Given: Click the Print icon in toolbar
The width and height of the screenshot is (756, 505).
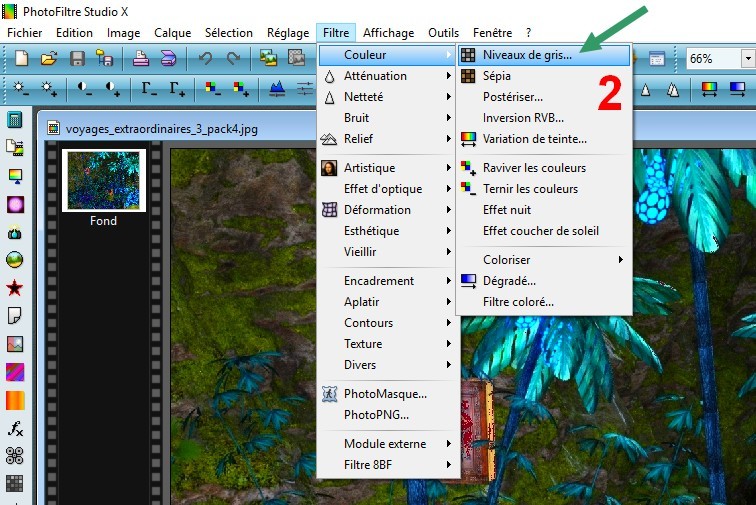Looking at the screenshot, I should (x=140, y=58).
